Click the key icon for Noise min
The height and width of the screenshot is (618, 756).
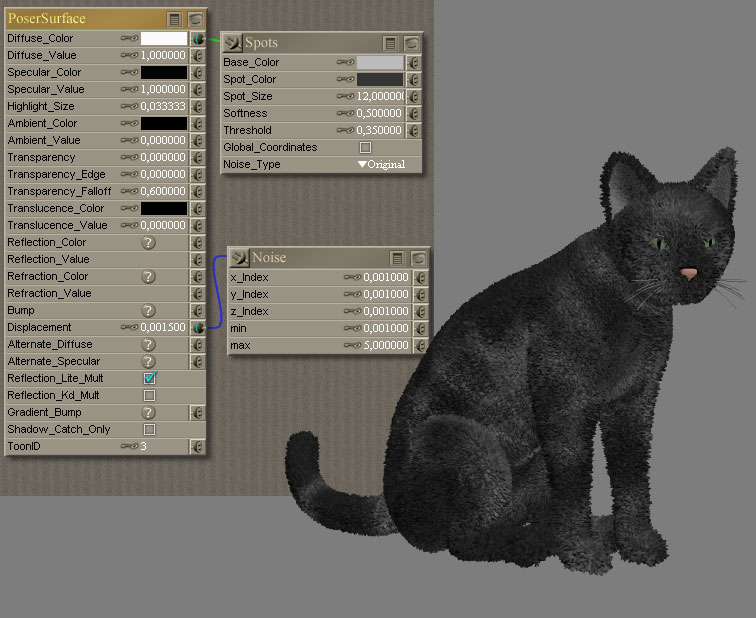(x=352, y=328)
